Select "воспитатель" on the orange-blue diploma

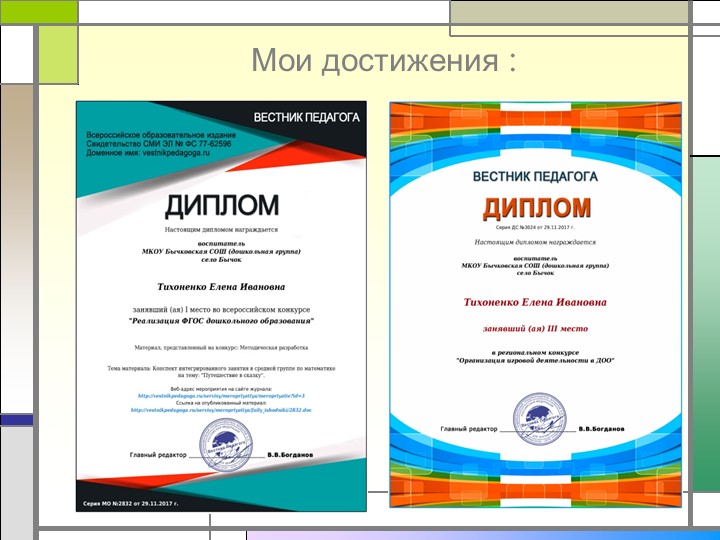click(535, 258)
